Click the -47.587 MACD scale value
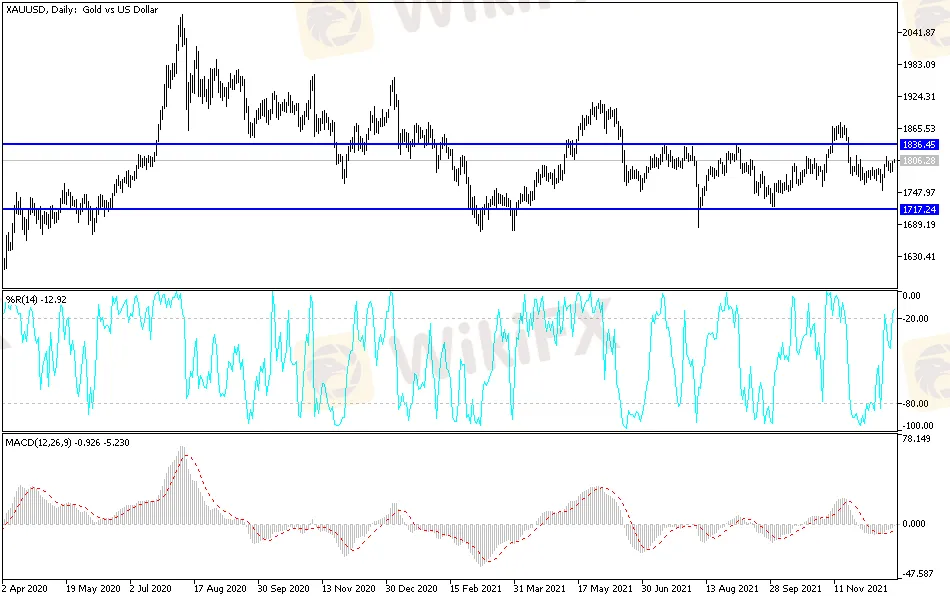 [x=917, y=573]
